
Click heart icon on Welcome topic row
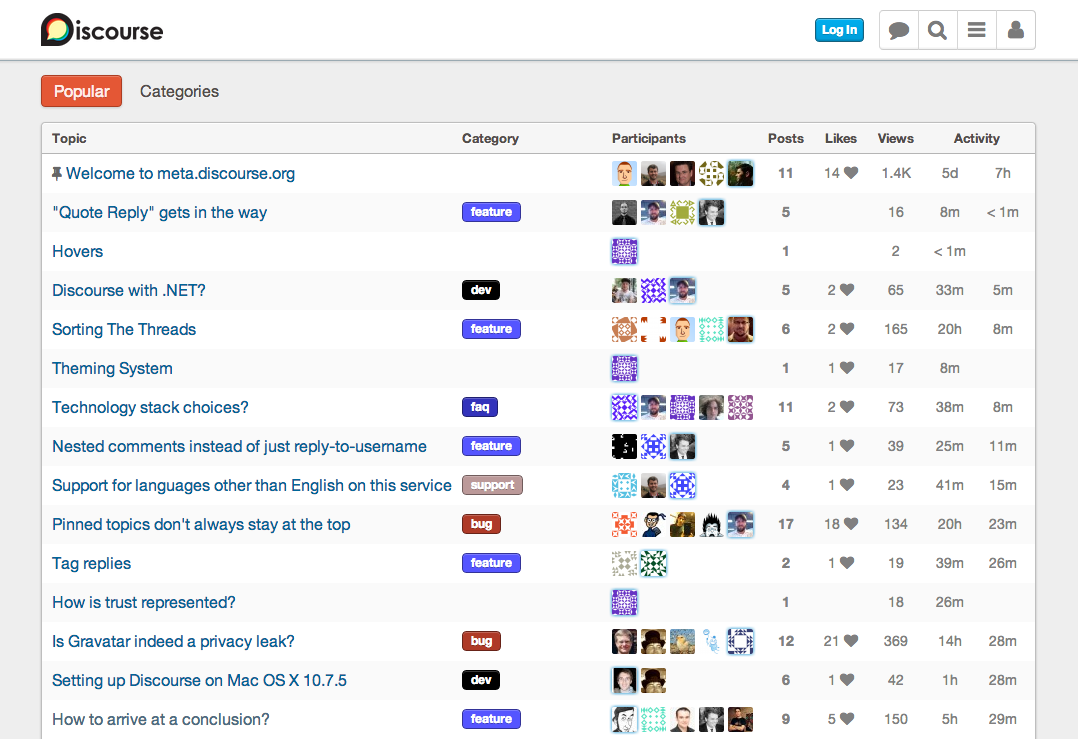coord(851,173)
